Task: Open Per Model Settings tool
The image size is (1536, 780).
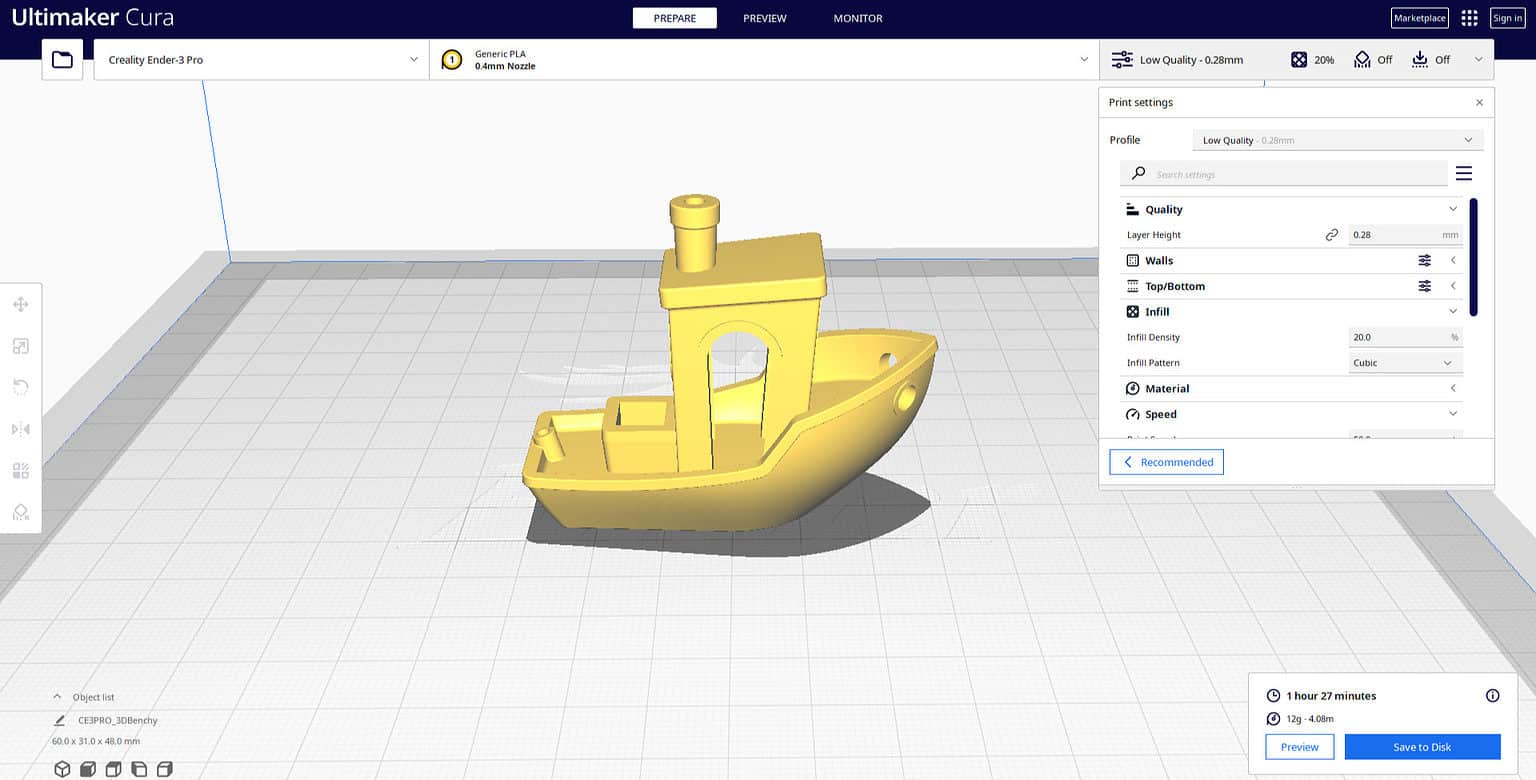Action: pyautogui.click(x=20, y=470)
